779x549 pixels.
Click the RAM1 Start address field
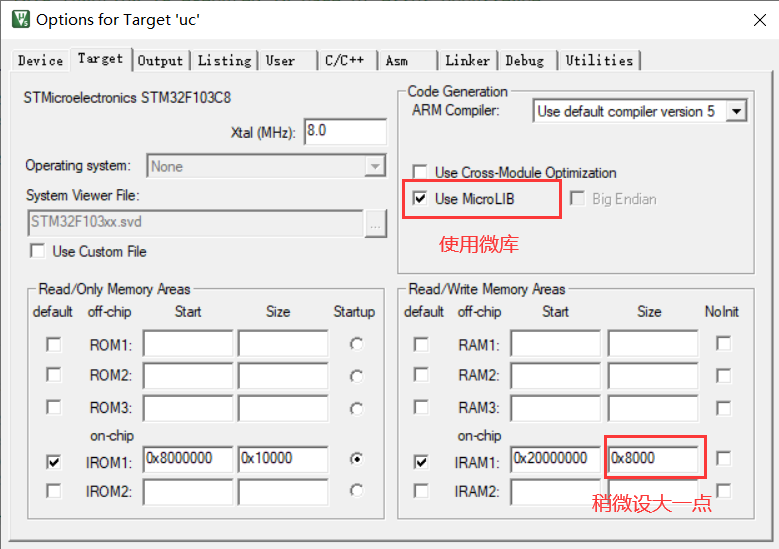(555, 343)
